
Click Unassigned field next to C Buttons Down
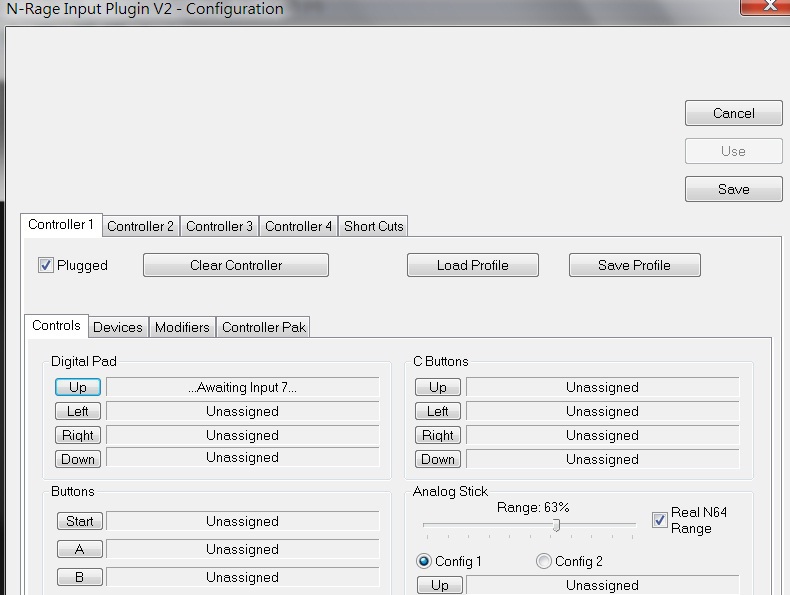pos(603,459)
